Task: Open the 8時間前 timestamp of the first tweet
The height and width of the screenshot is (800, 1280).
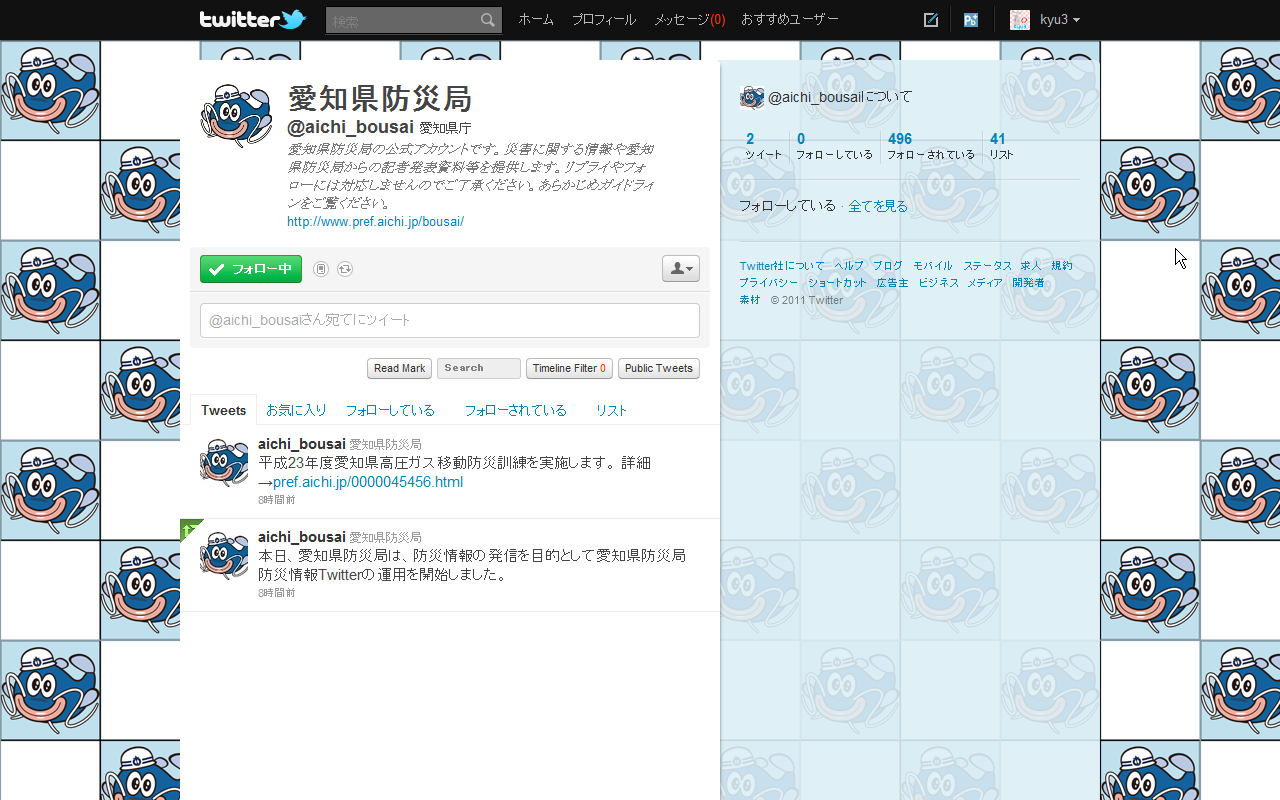Action: (x=276, y=499)
